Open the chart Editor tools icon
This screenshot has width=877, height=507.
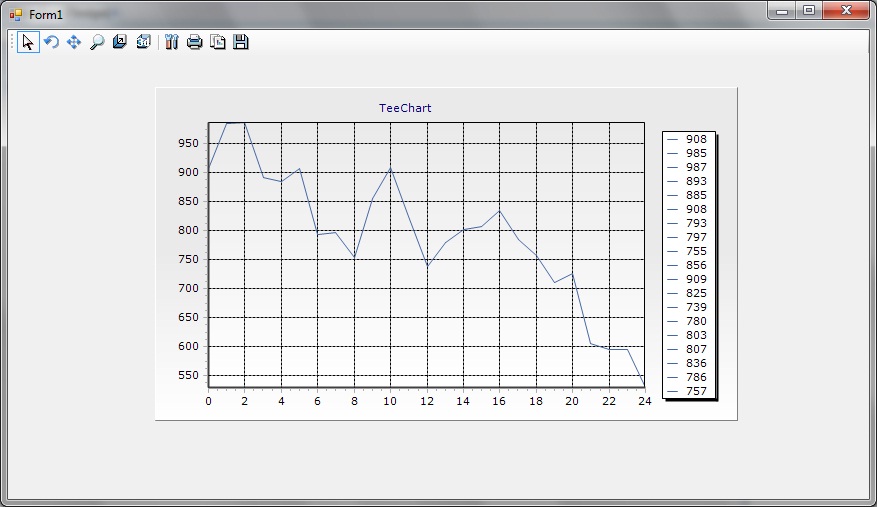(172, 42)
